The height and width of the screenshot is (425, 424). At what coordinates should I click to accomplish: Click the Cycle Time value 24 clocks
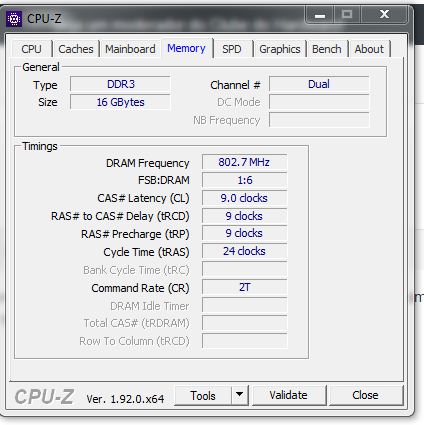tap(244, 251)
